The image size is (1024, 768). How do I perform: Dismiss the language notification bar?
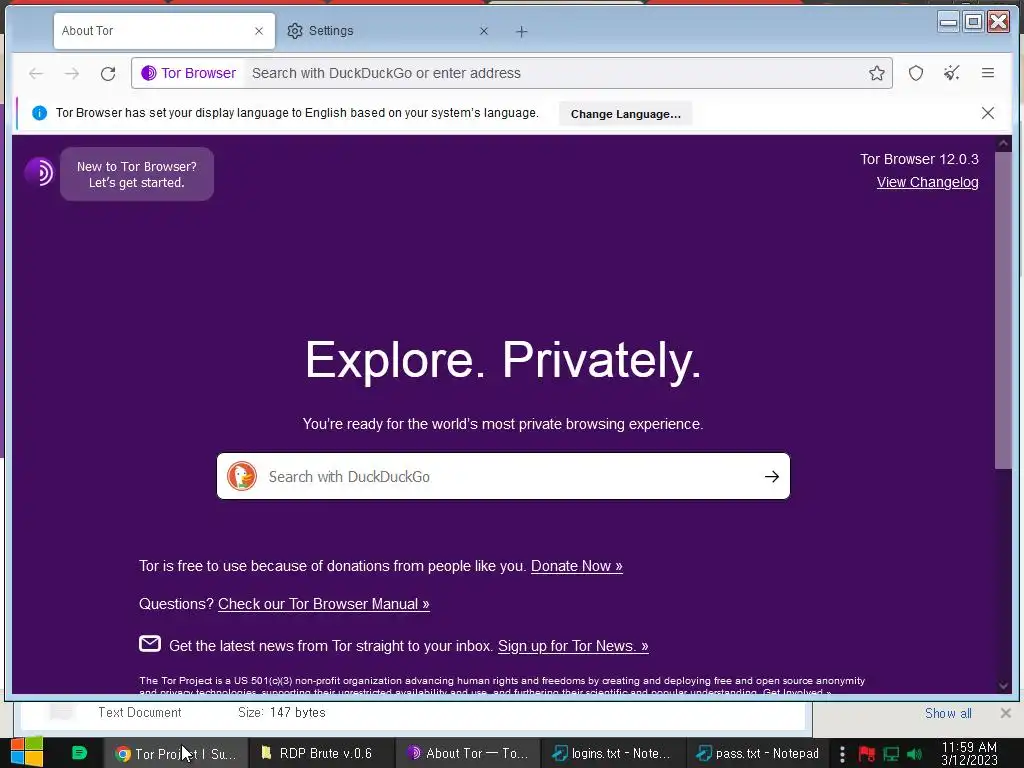coord(987,113)
